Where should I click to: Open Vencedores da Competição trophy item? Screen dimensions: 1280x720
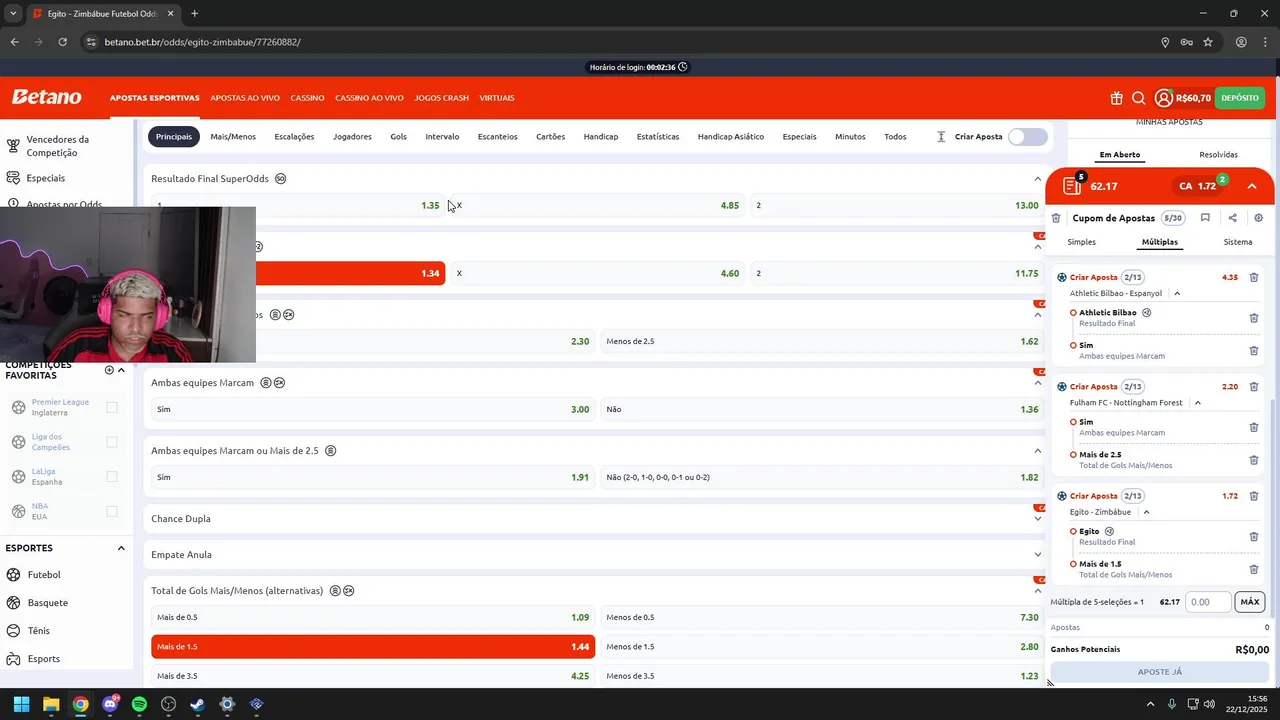coord(57,146)
